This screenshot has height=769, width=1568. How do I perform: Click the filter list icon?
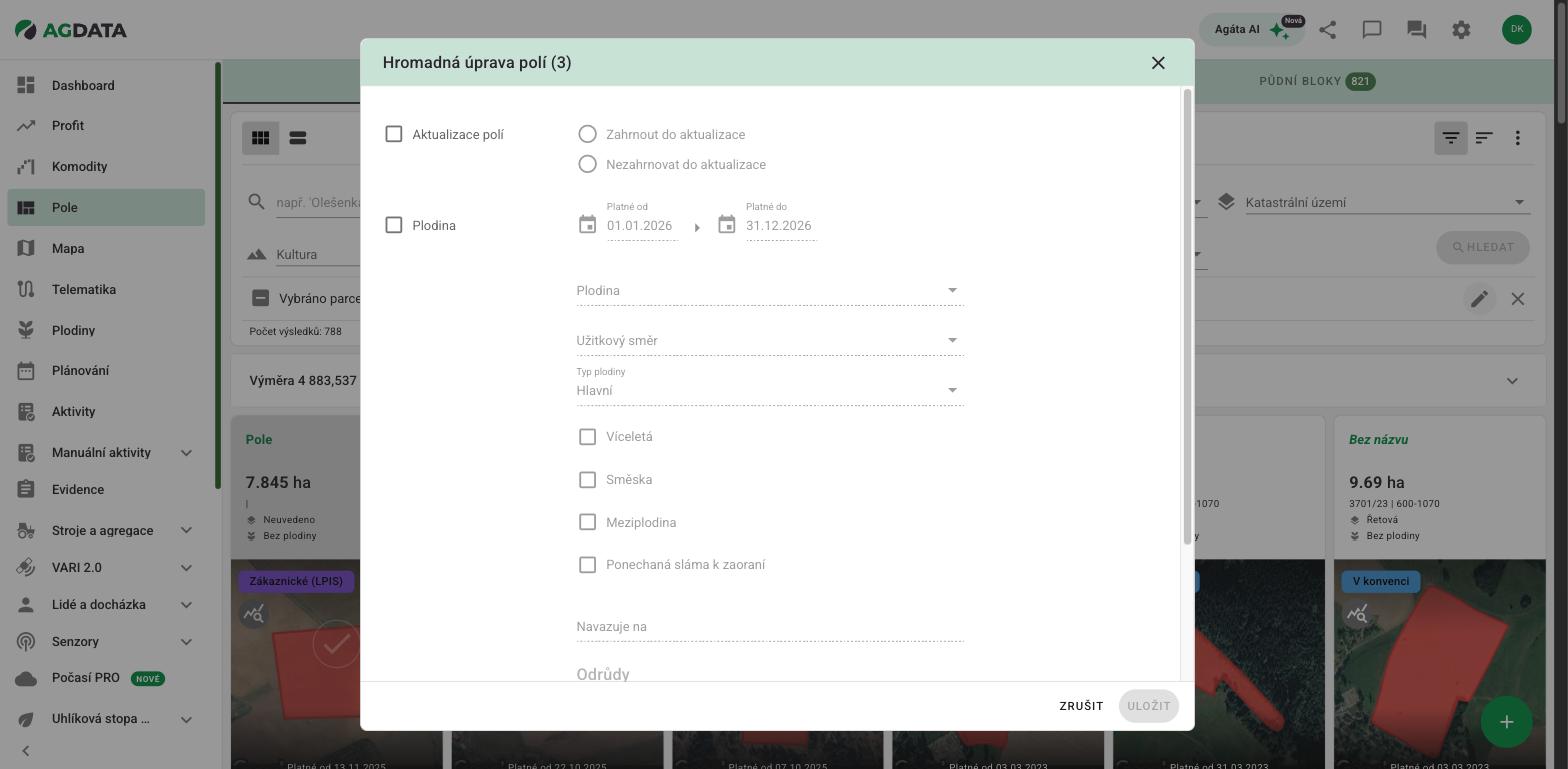point(1451,138)
